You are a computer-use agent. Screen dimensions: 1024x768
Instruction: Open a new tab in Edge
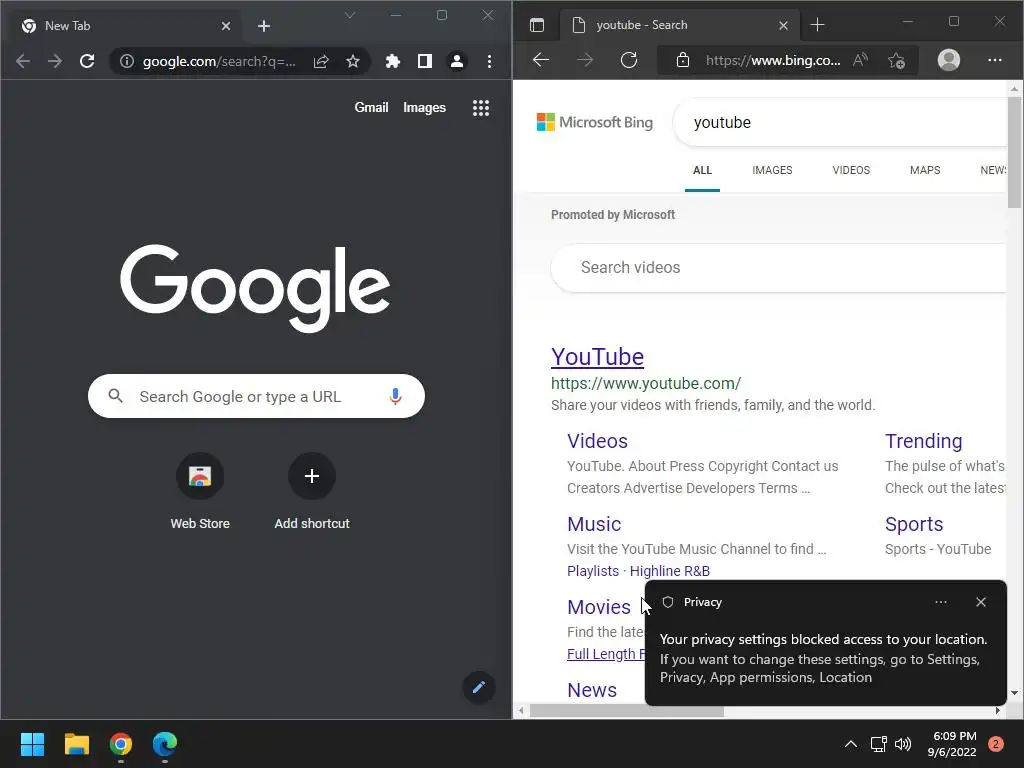817,25
